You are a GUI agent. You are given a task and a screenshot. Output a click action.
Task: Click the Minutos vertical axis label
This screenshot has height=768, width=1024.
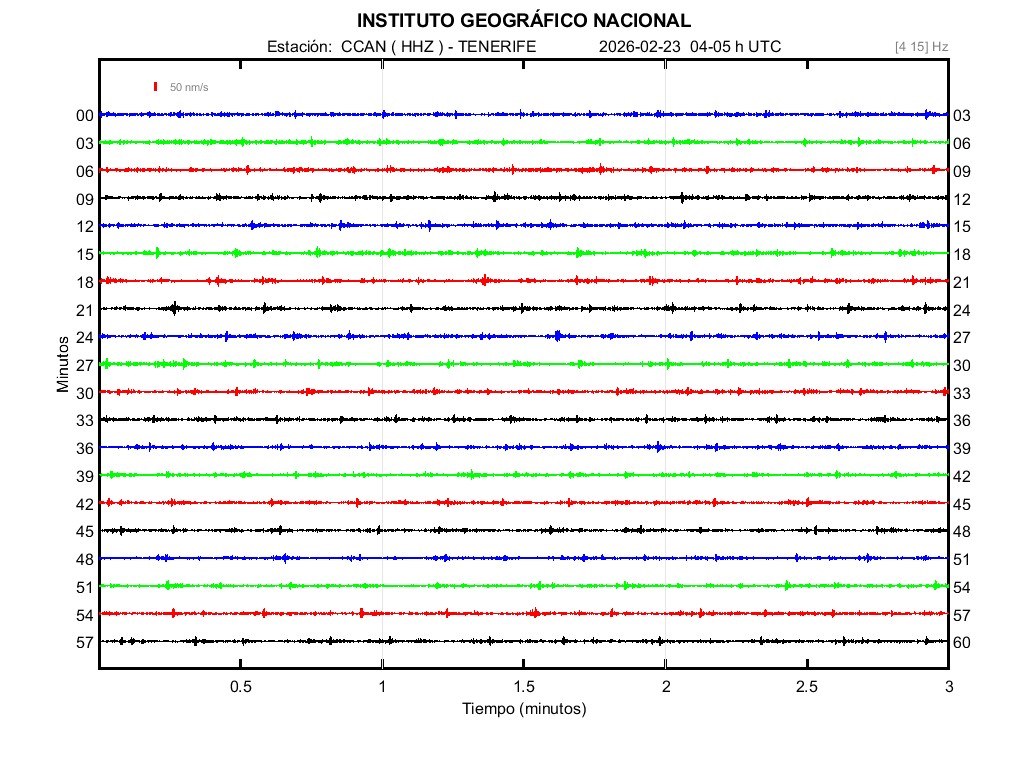coord(62,360)
